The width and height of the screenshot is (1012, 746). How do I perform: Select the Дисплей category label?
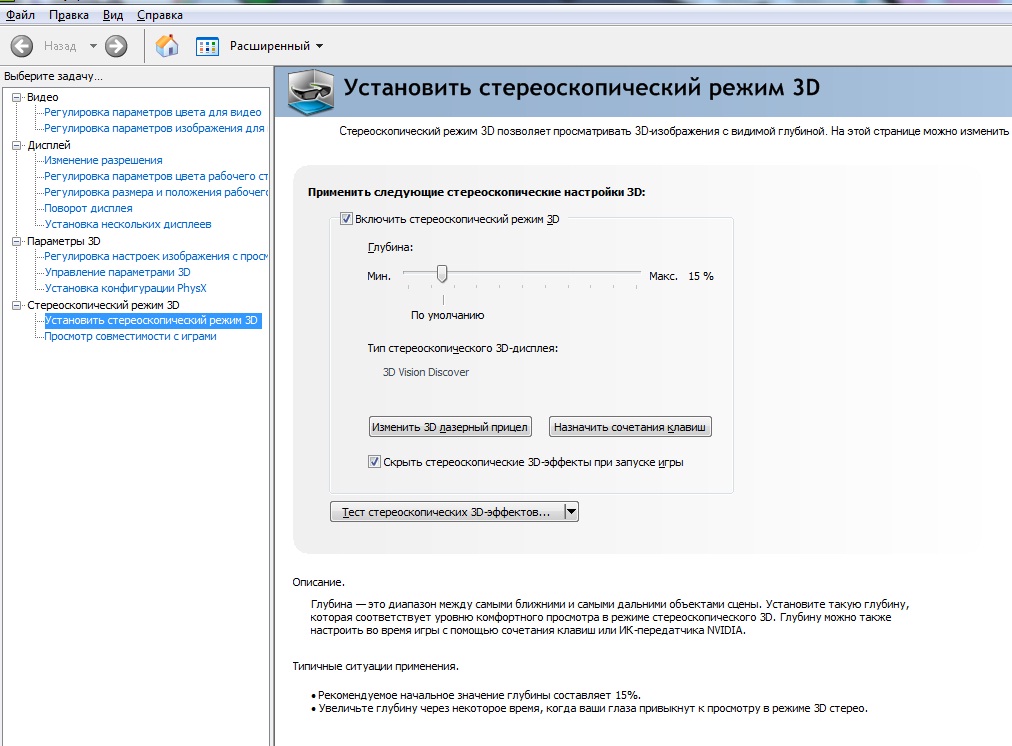tap(49, 145)
